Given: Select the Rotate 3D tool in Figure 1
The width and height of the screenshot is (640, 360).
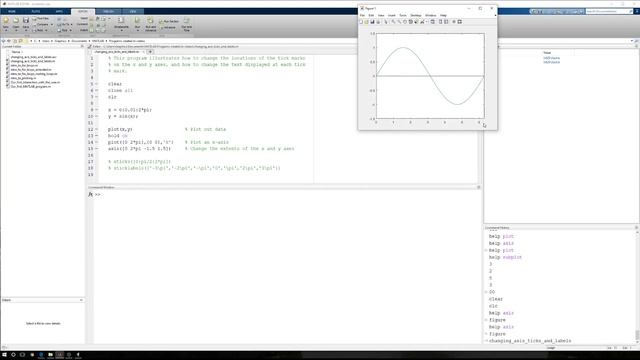Looking at the screenshot, I should point(411,22).
